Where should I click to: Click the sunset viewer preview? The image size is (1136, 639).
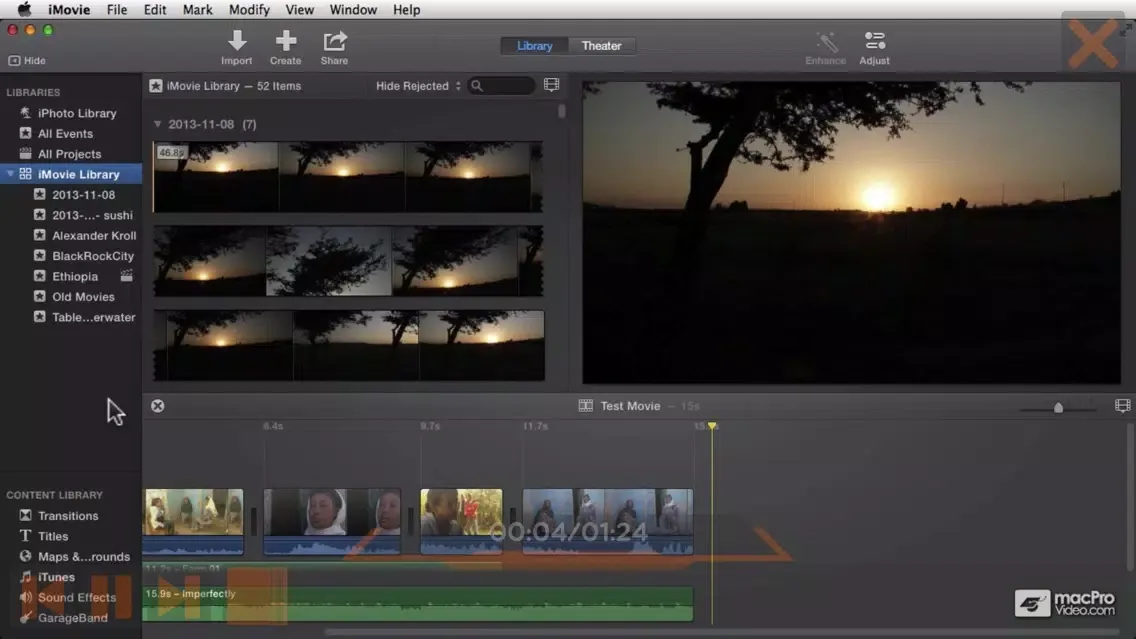pyautogui.click(x=851, y=232)
